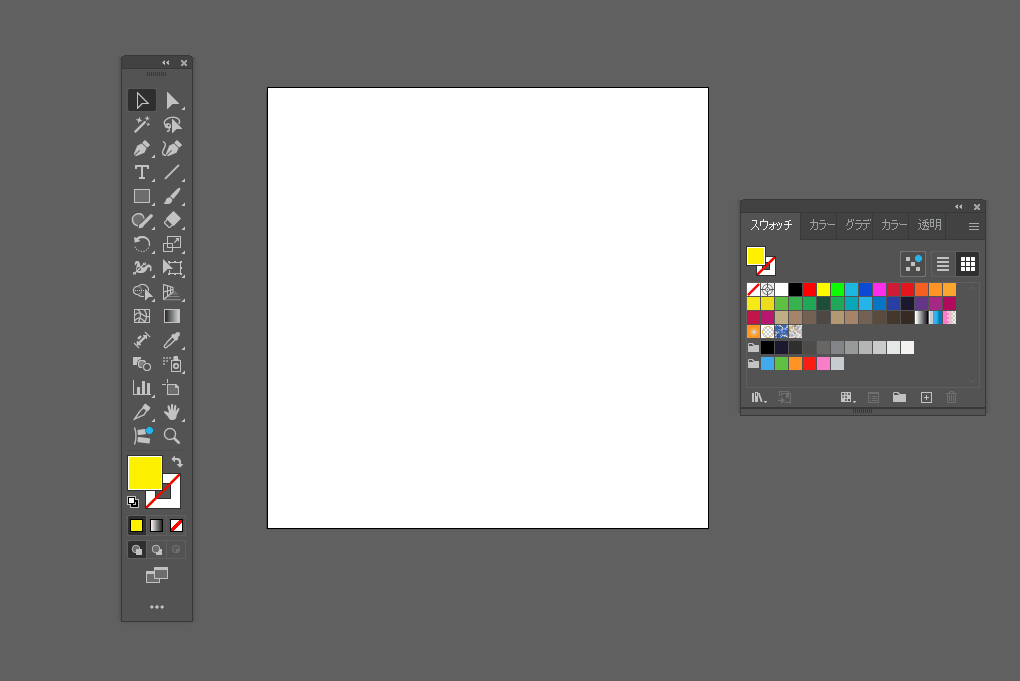Pick the magenta swatch in the top row
1020x681 pixels.
click(879, 289)
